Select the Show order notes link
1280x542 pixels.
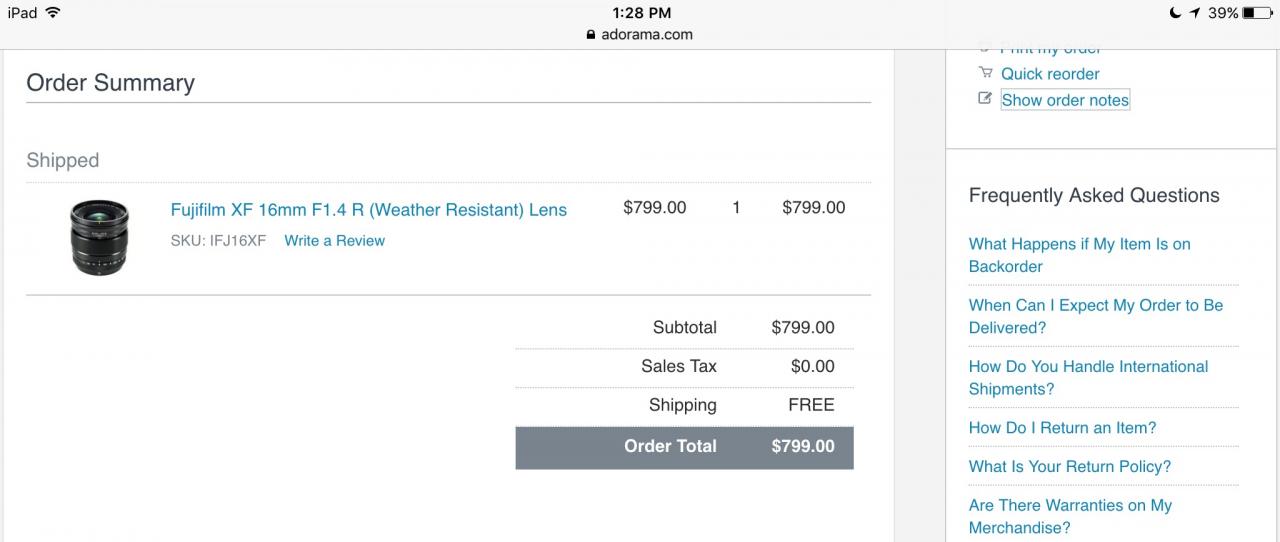tap(1065, 100)
